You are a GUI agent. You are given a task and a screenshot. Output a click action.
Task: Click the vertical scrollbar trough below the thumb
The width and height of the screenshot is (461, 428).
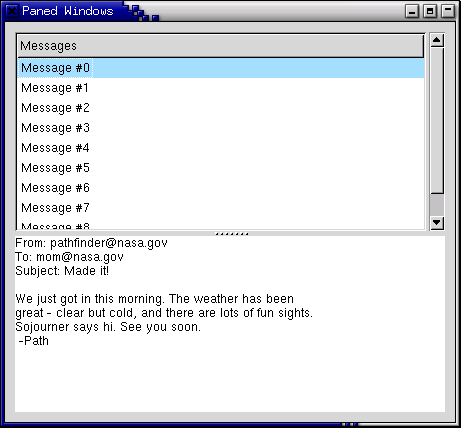437,205
